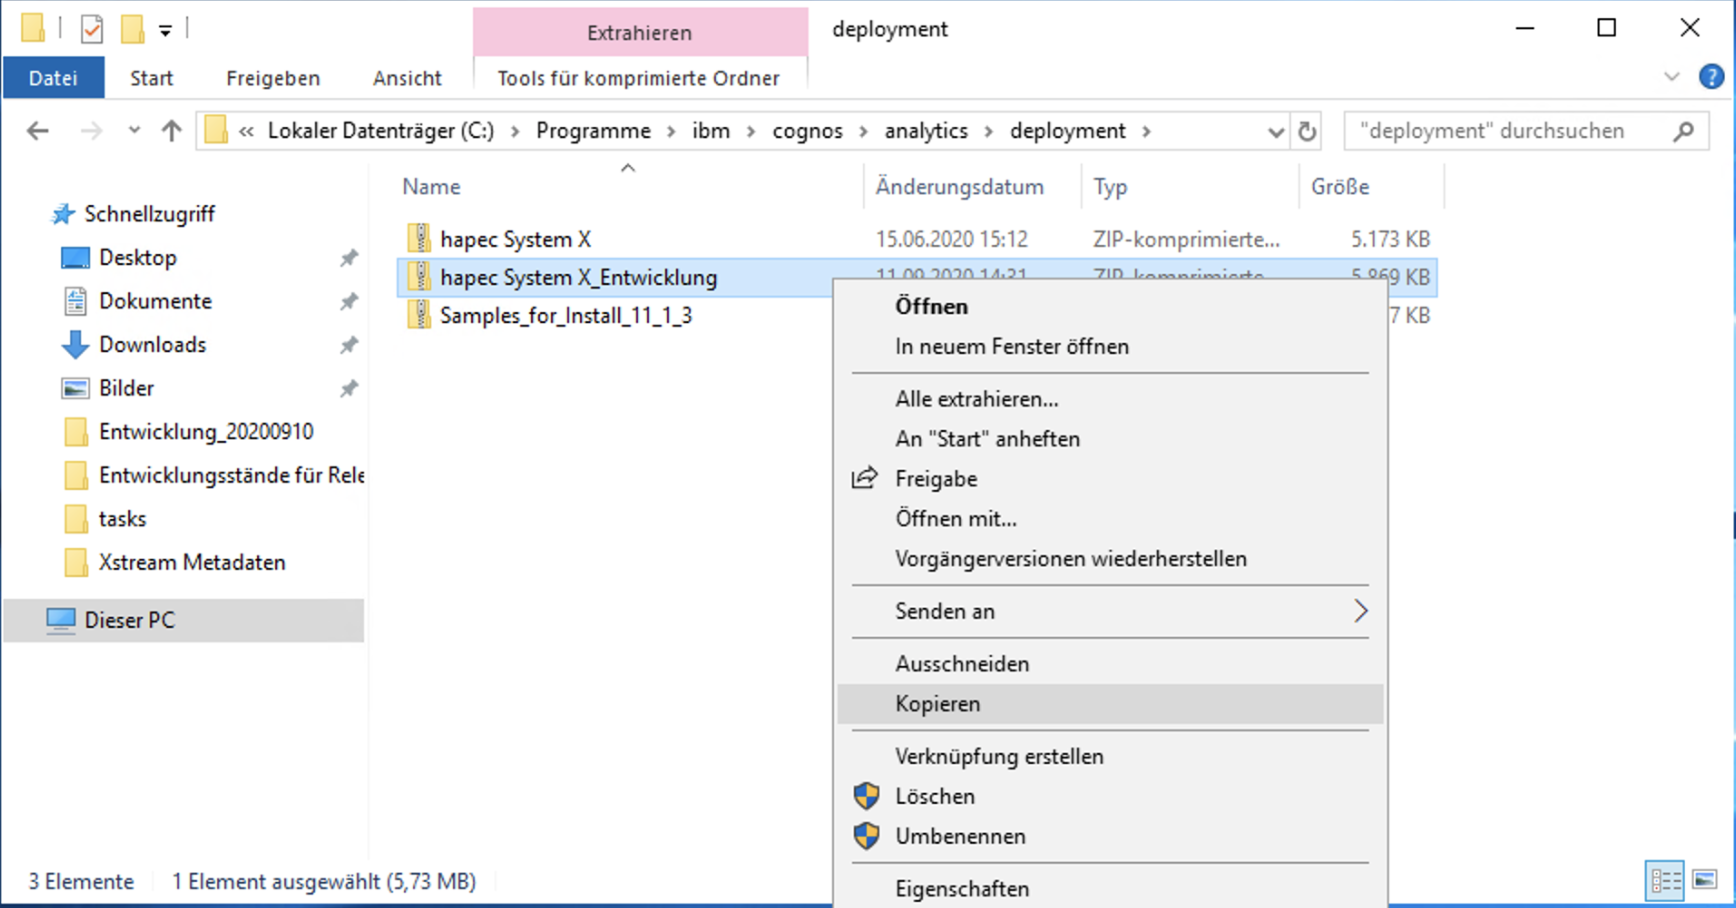This screenshot has width=1736, height=908.
Task: Switch to large thumbnails view icon
Action: (1705, 881)
